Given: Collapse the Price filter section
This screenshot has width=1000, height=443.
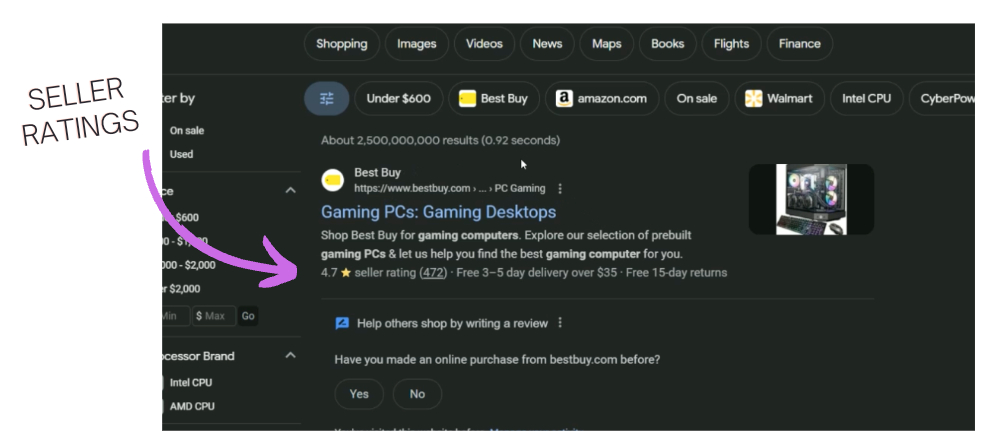Looking at the screenshot, I should pyautogui.click(x=290, y=191).
